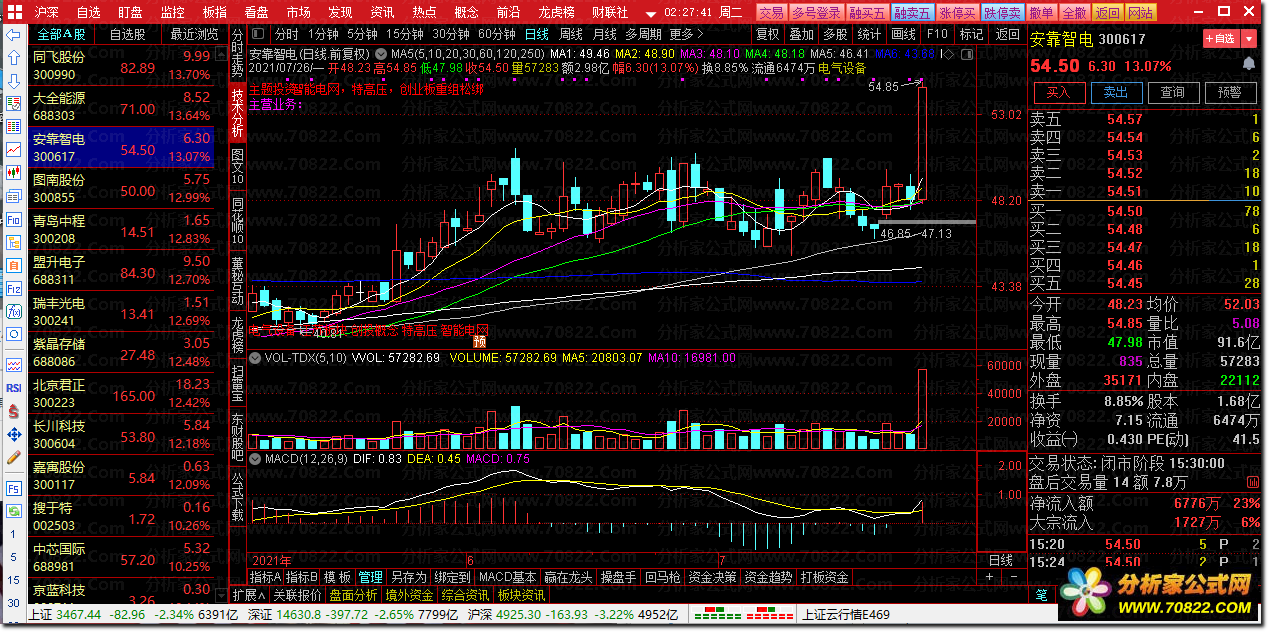Open the 财联社 menu
Screen dimensions: 1270x632
point(609,12)
